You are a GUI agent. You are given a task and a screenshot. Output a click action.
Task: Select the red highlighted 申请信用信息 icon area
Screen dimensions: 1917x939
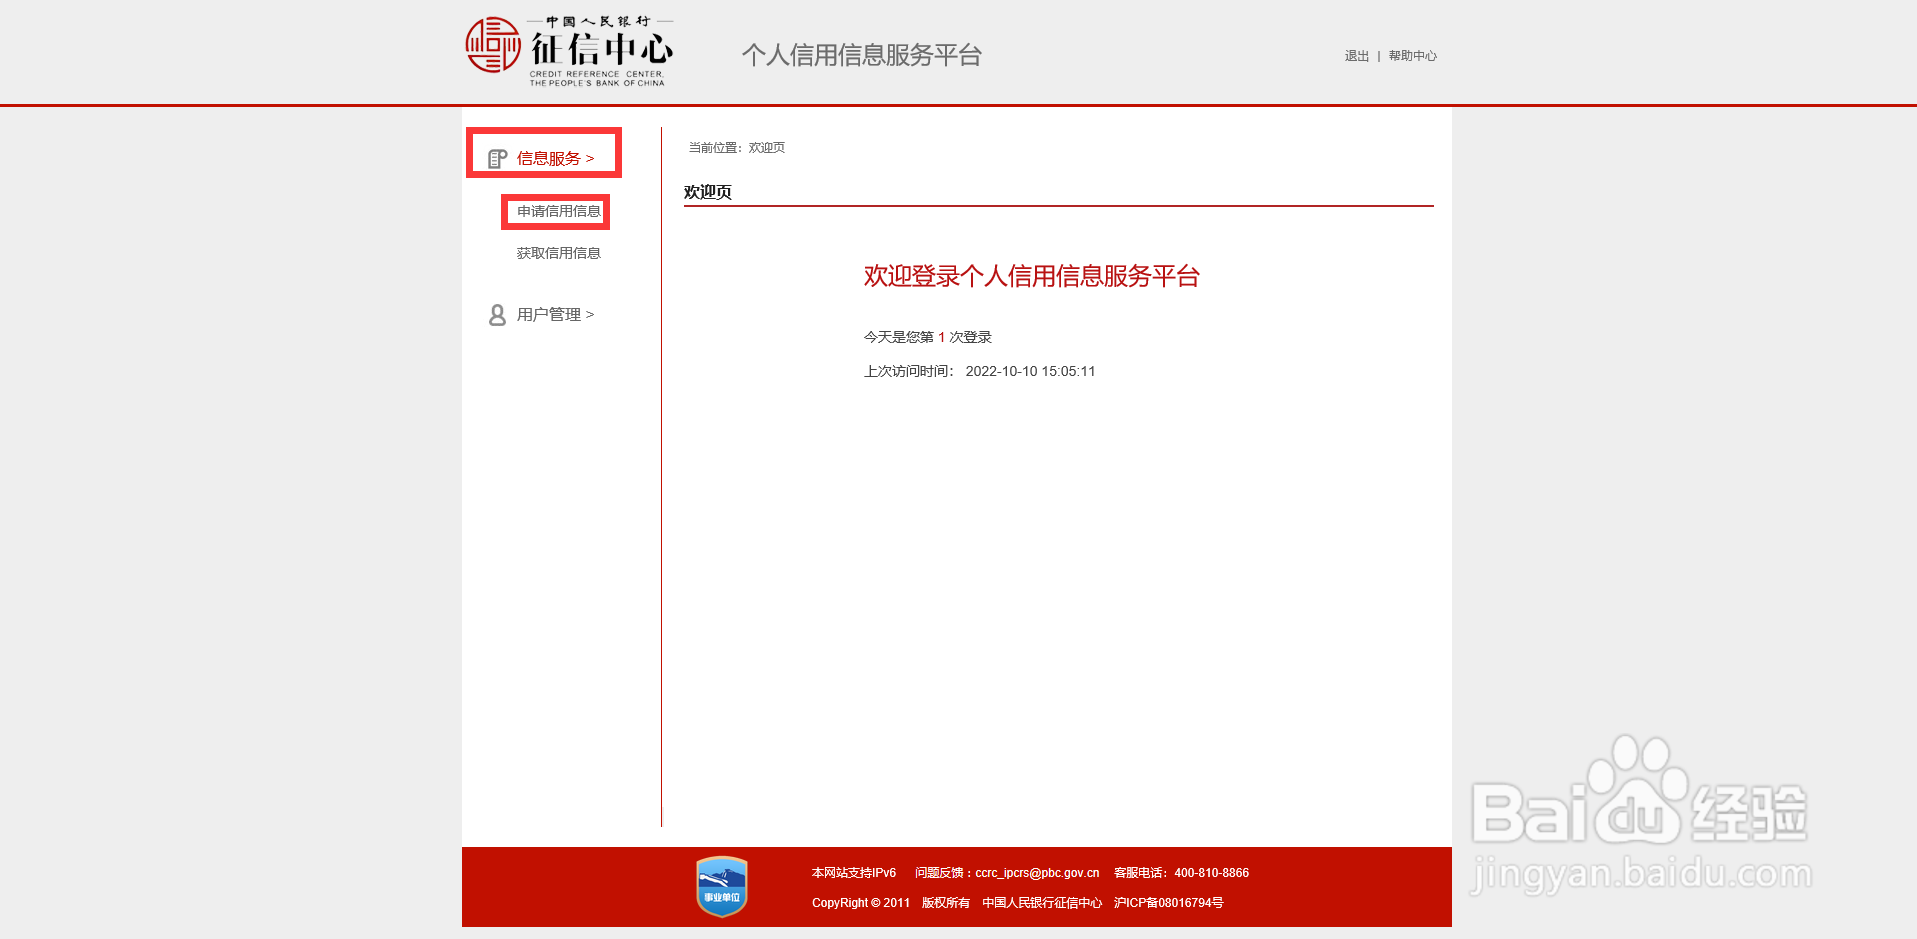click(x=556, y=211)
